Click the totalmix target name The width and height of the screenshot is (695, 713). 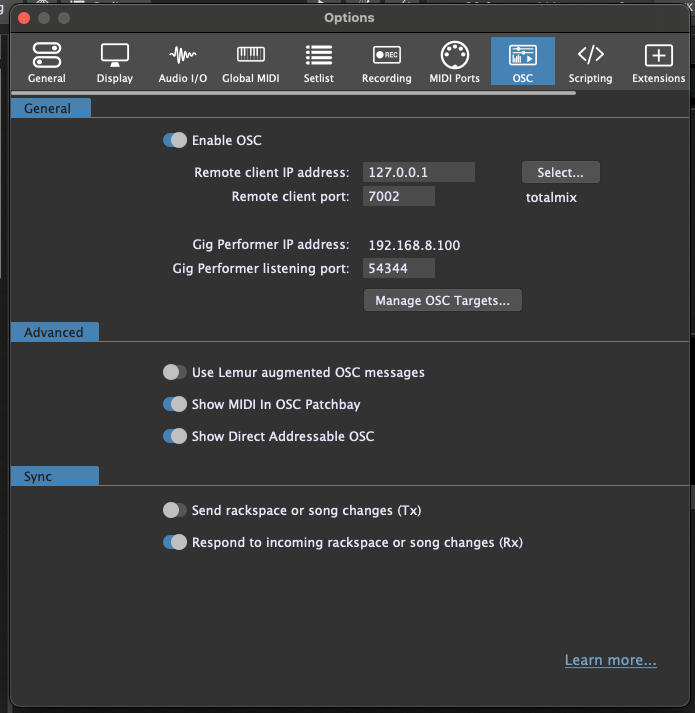pos(551,197)
